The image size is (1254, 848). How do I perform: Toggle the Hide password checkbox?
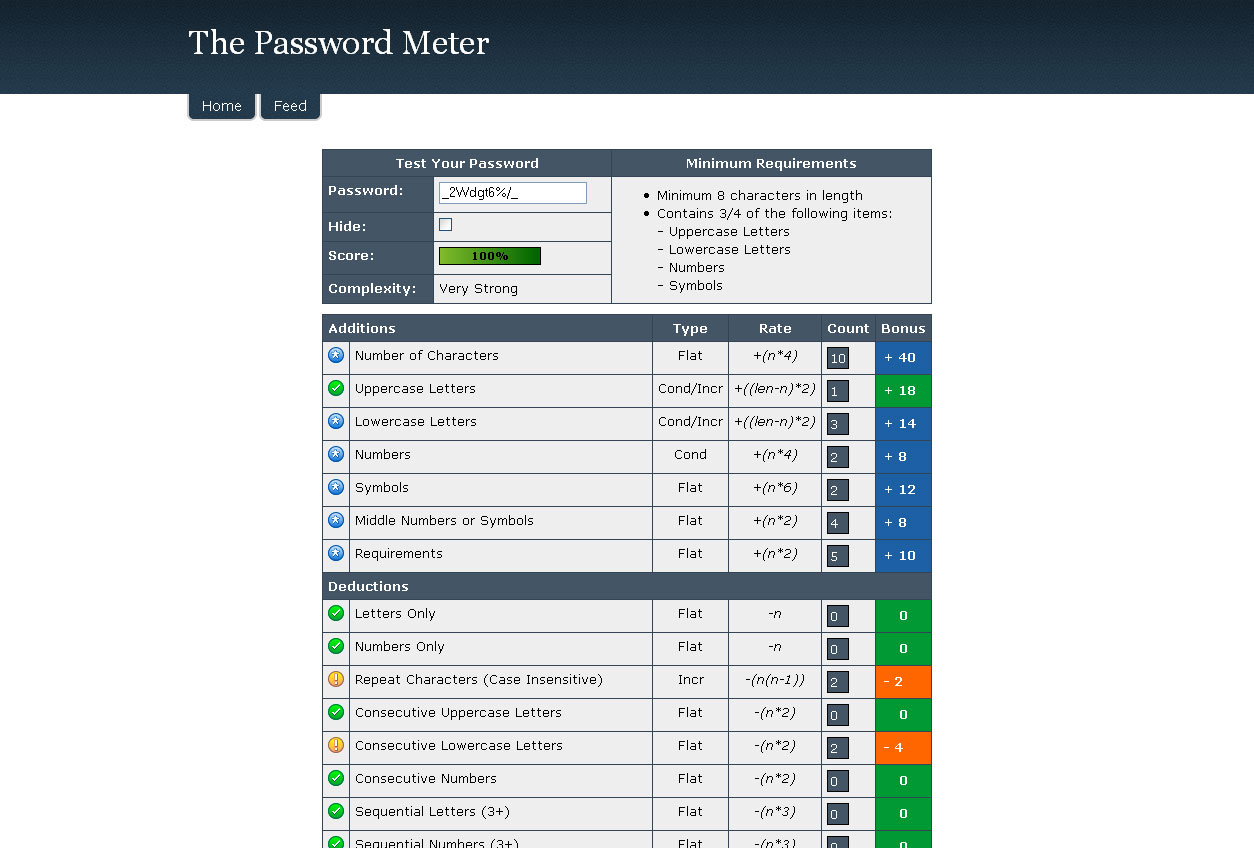445,225
